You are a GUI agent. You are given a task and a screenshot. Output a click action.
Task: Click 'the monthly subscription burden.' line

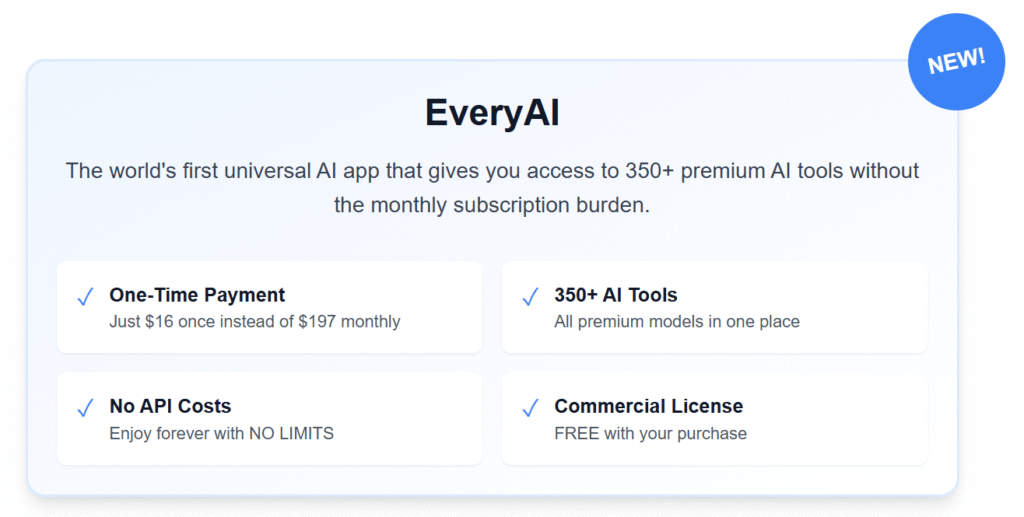click(492, 205)
